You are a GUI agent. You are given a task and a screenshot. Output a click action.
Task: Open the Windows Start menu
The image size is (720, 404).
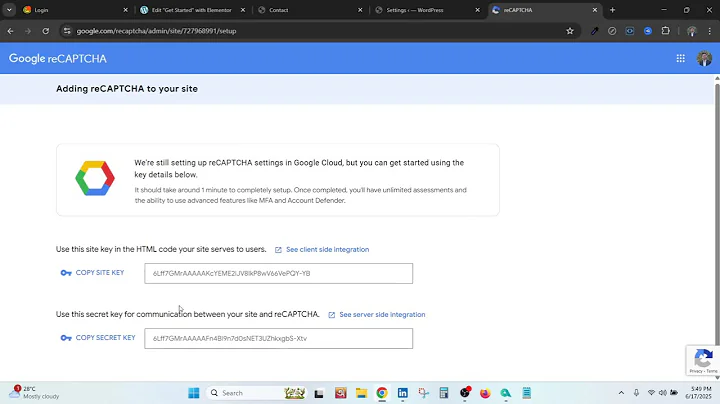pyautogui.click(x=194, y=393)
